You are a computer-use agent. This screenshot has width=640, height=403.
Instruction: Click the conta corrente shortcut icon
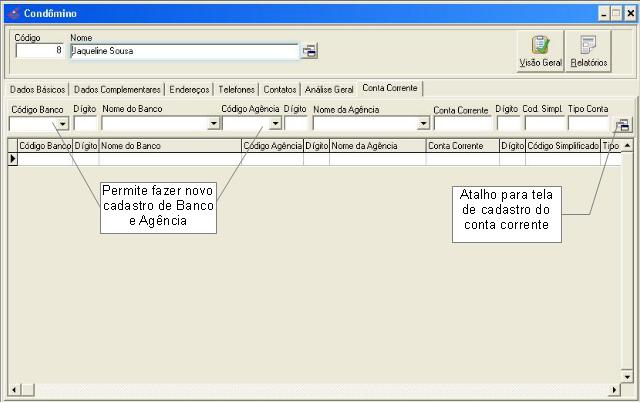[x=622, y=125]
